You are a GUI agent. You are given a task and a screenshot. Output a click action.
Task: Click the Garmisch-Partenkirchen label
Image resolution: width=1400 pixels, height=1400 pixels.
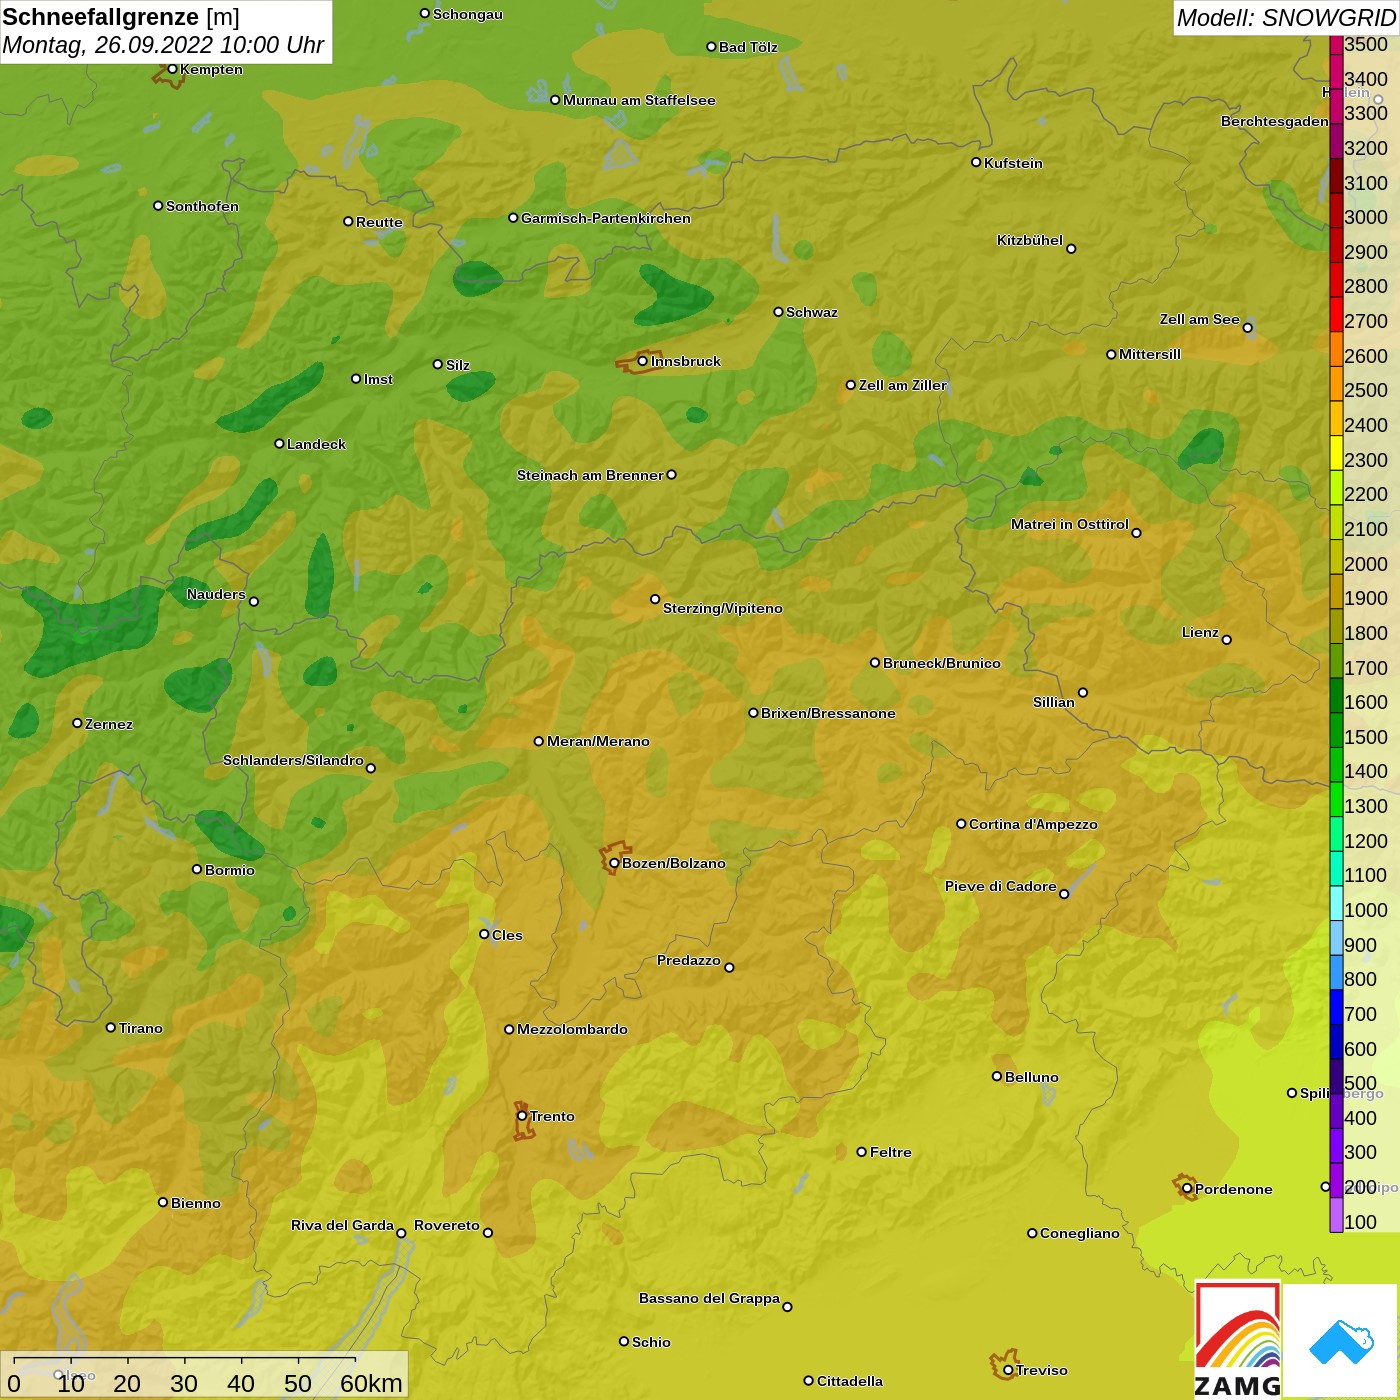[606, 218]
